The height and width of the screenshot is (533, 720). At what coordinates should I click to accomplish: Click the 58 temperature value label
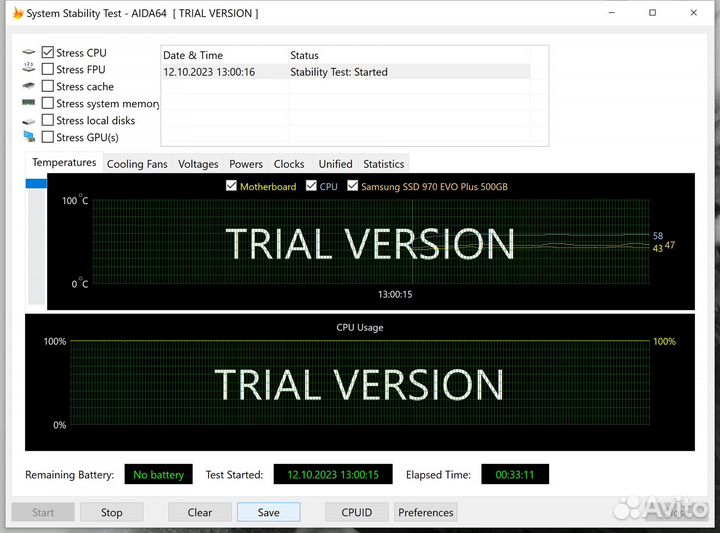tap(658, 236)
